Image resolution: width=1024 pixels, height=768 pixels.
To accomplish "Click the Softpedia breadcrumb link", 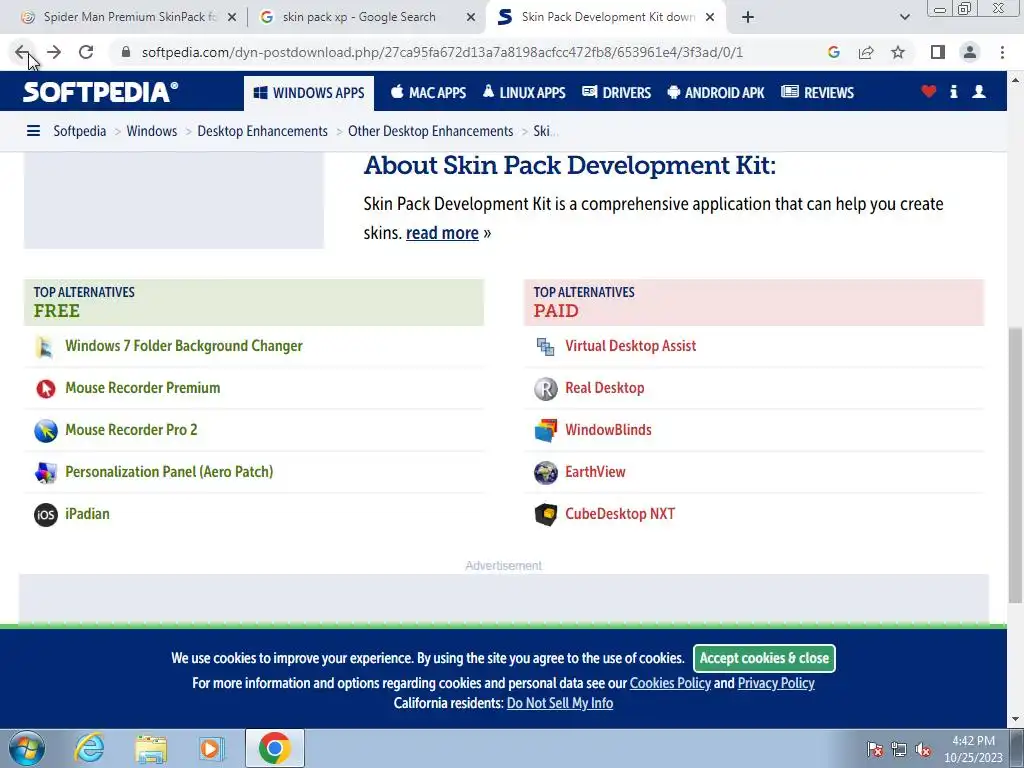I will 80,131.
